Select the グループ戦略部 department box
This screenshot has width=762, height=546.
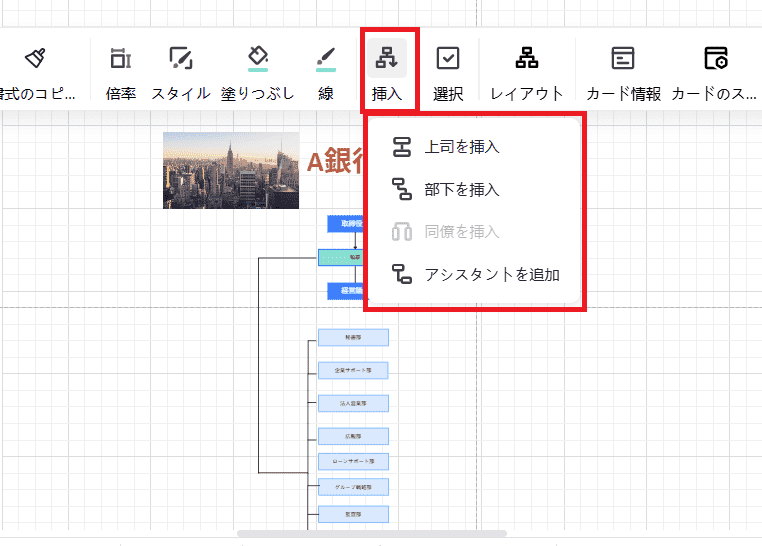point(353,487)
